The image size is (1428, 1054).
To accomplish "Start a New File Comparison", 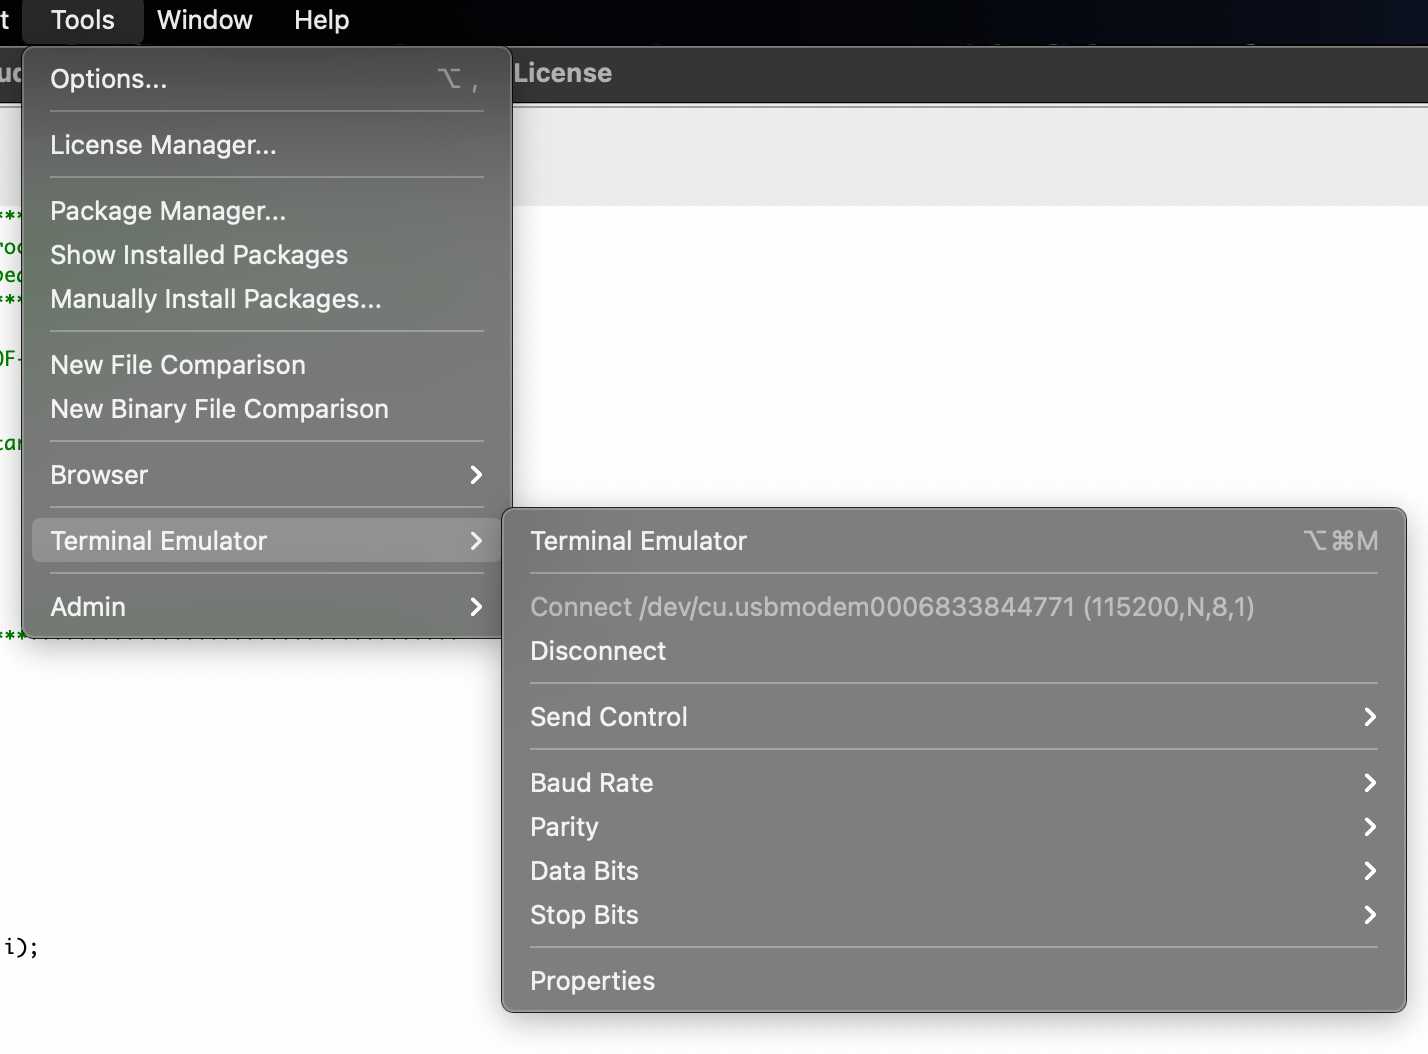I will pyautogui.click(x=267, y=365).
